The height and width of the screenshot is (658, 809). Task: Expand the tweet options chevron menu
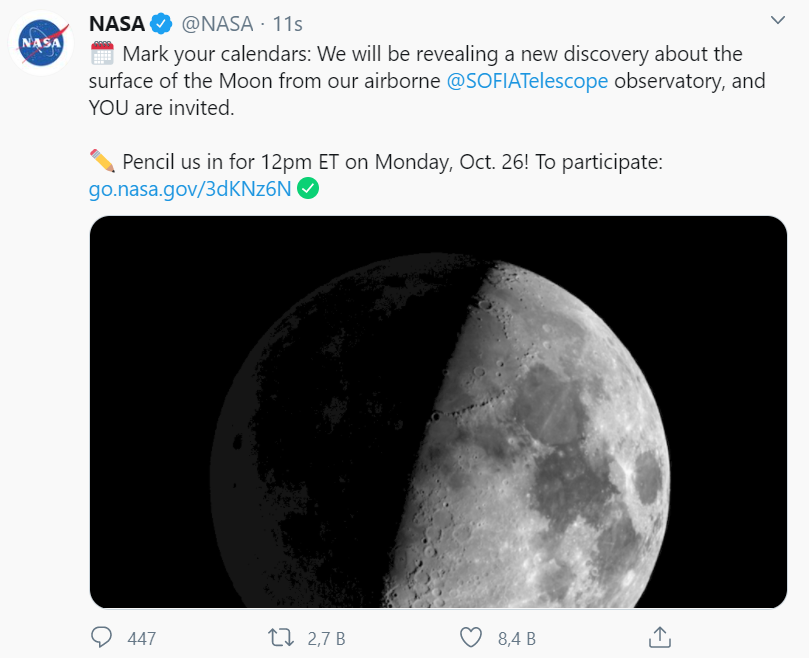(778, 21)
